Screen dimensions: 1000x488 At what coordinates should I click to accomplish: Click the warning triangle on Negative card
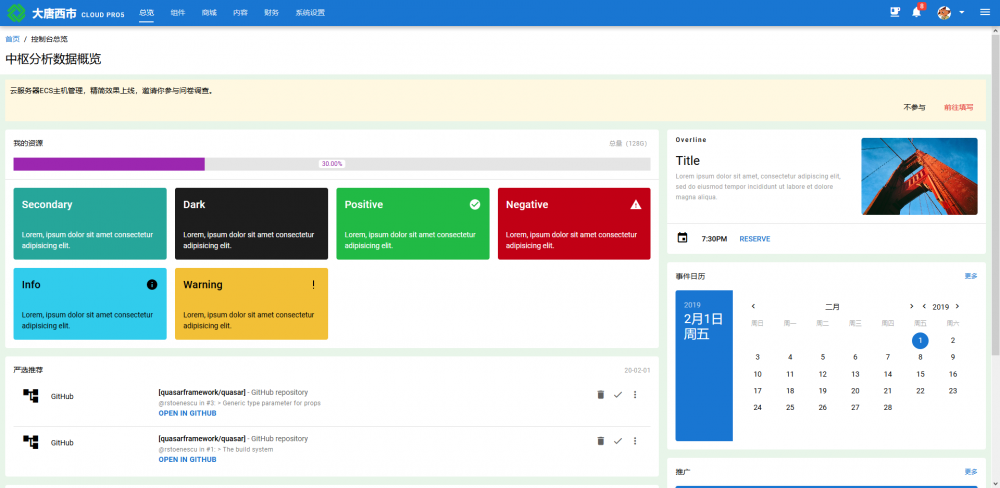coord(636,205)
